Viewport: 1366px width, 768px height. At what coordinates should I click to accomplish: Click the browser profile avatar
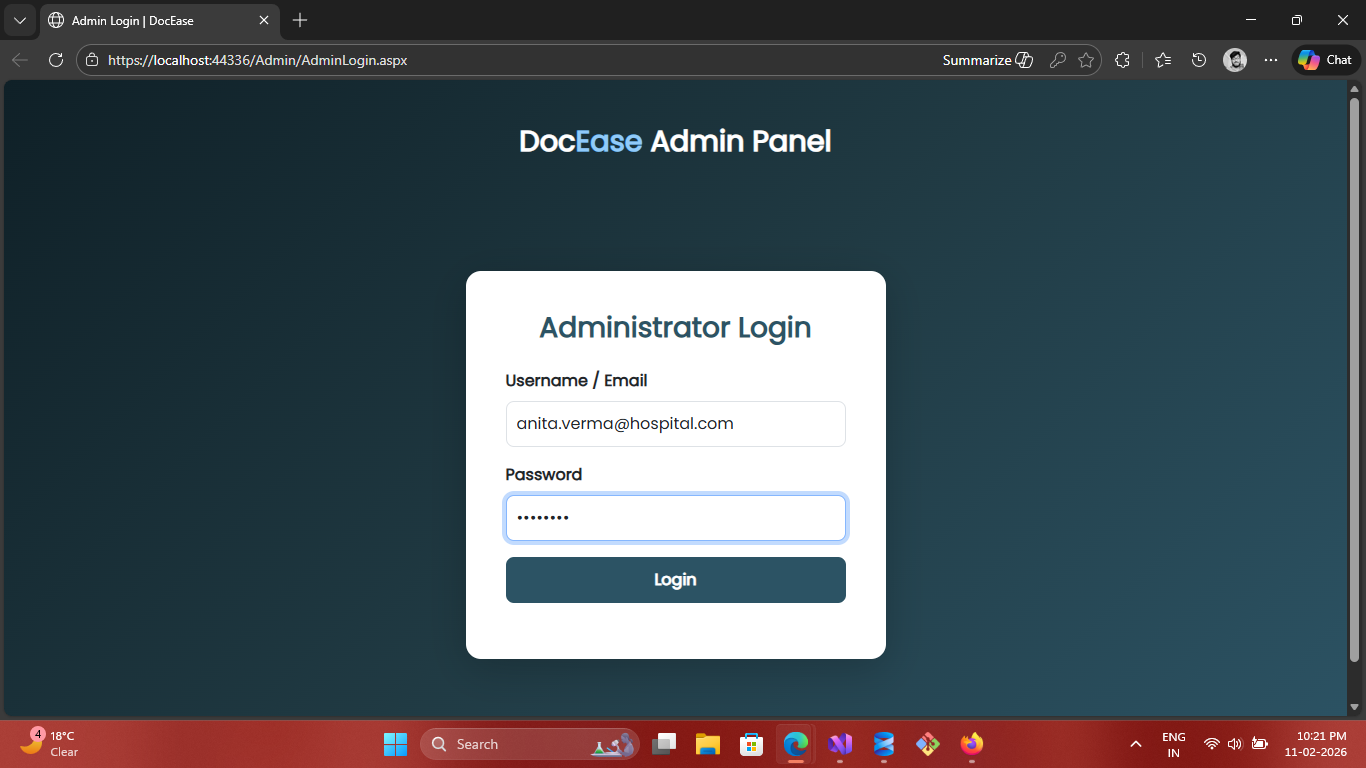pyautogui.click(x=1235, y=60)
